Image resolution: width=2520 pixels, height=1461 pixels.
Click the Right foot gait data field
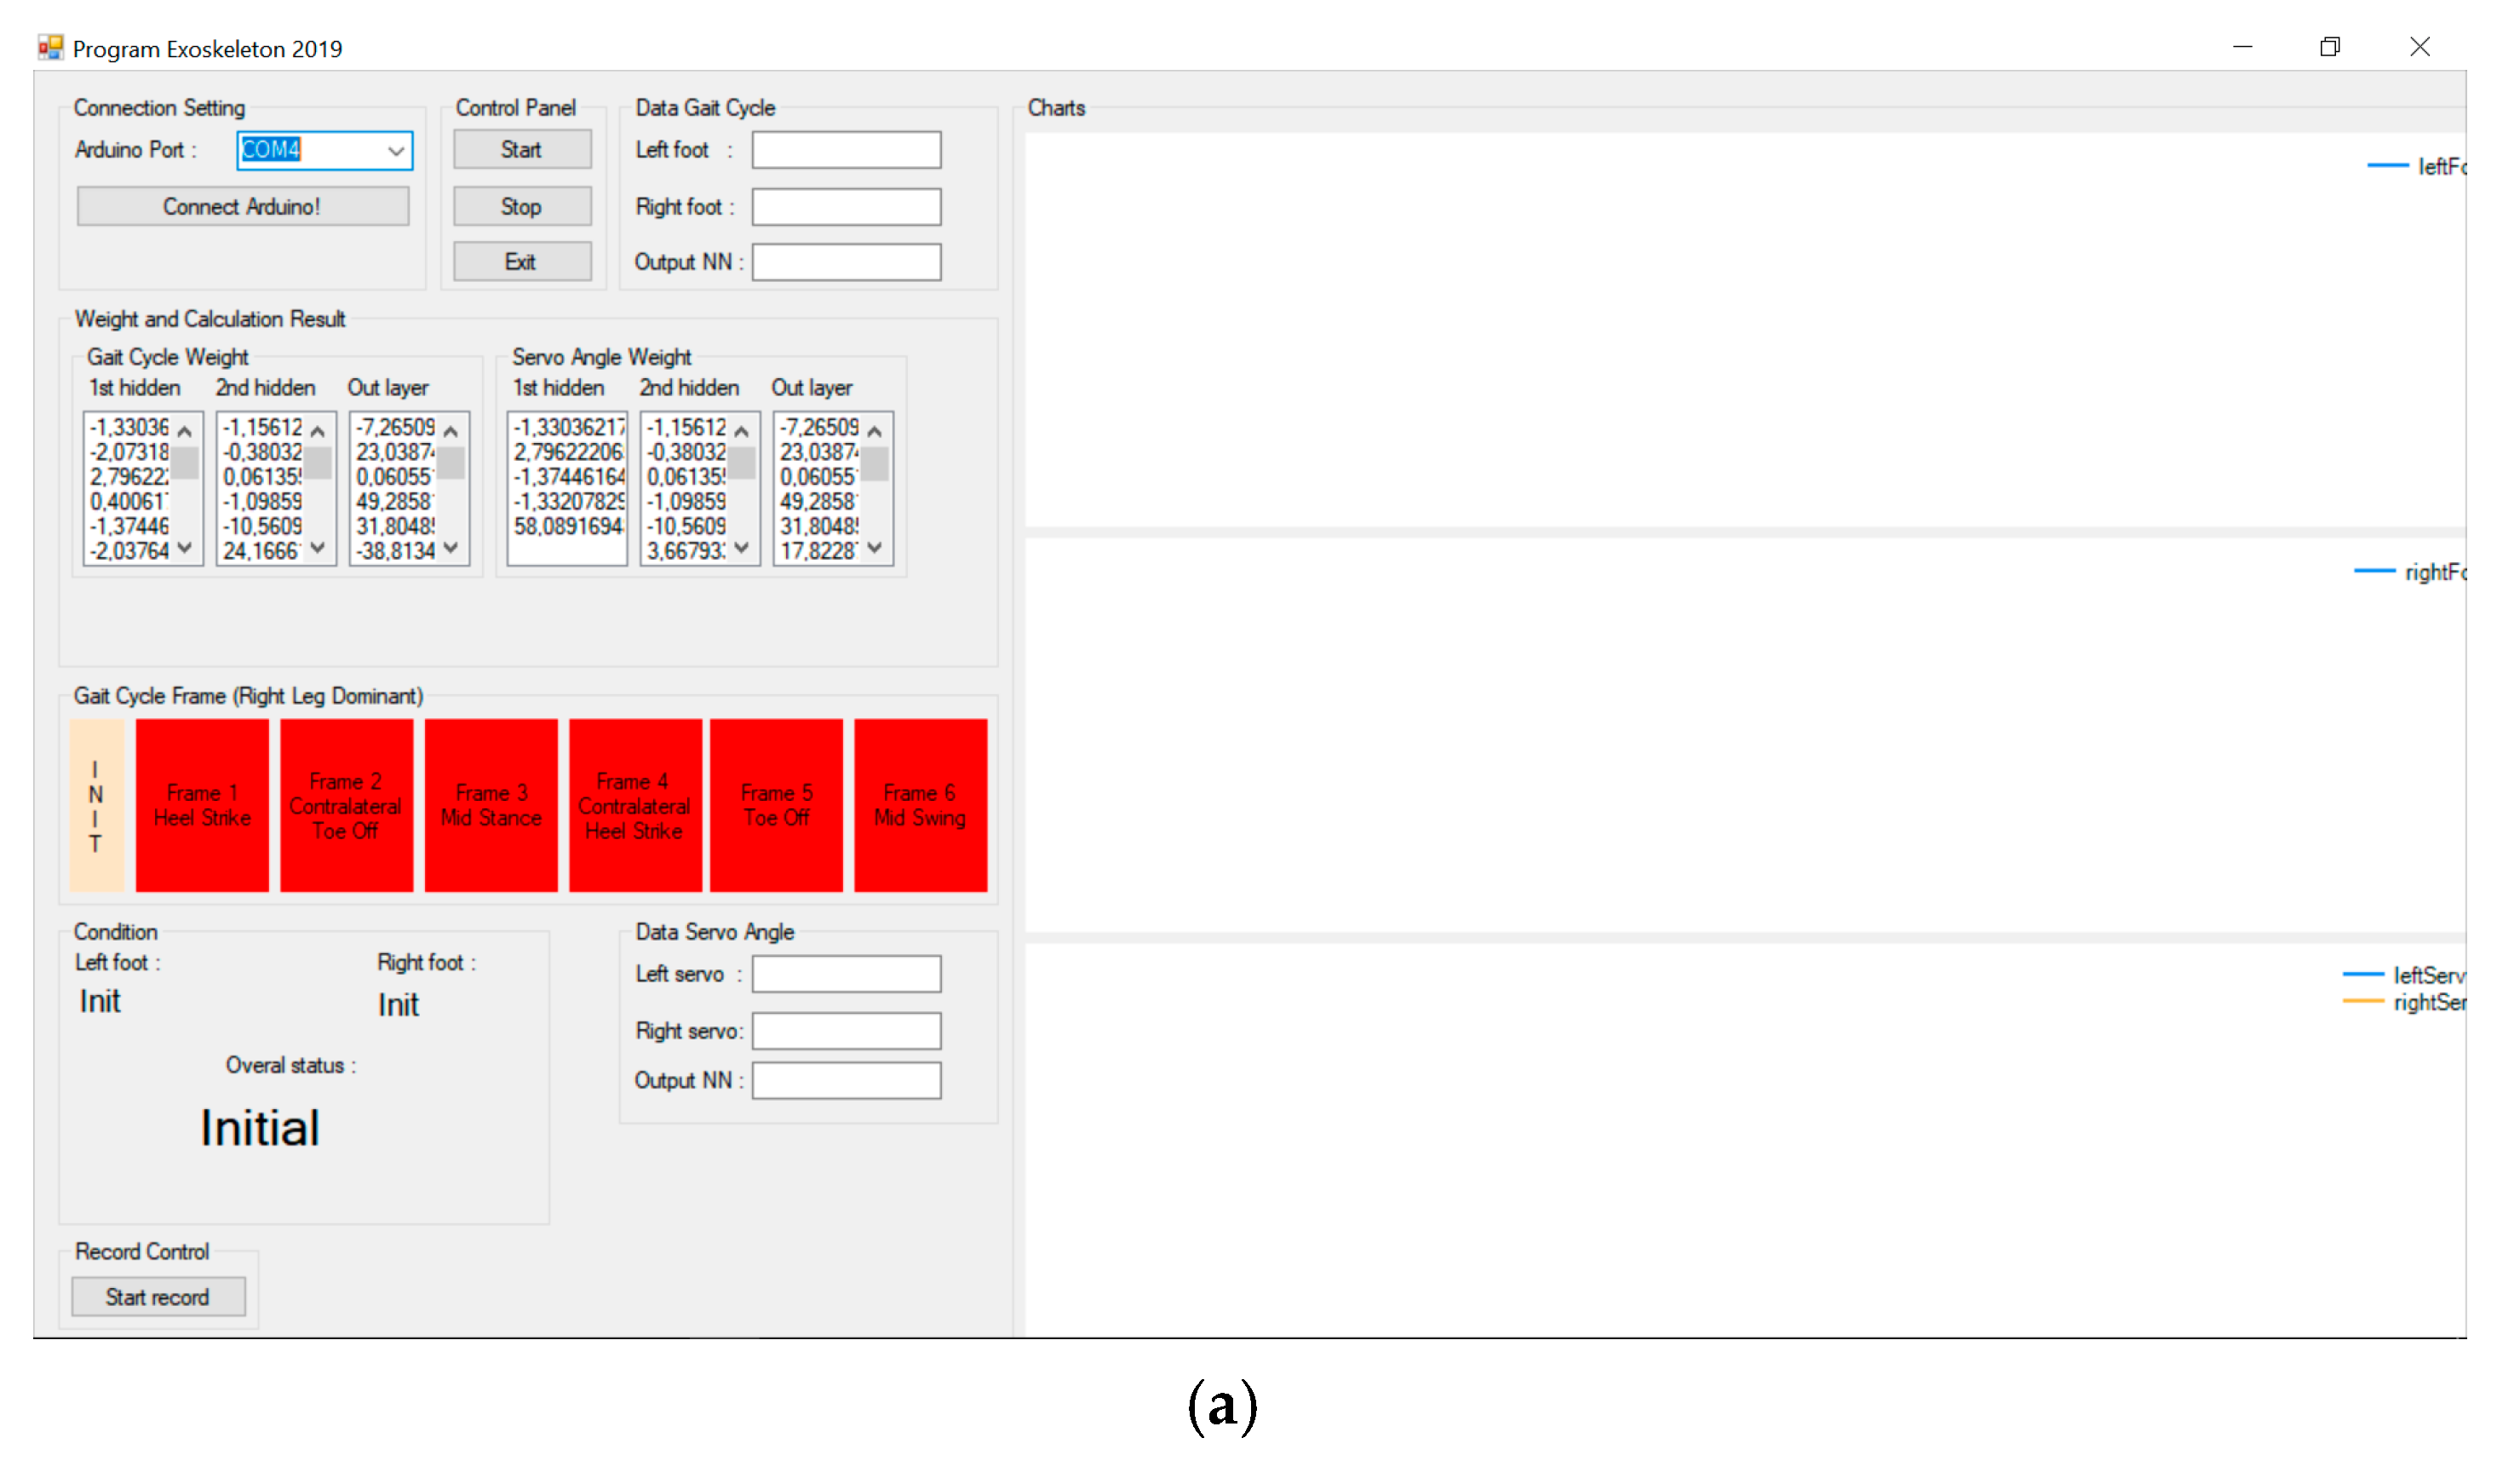pos(846,207)
